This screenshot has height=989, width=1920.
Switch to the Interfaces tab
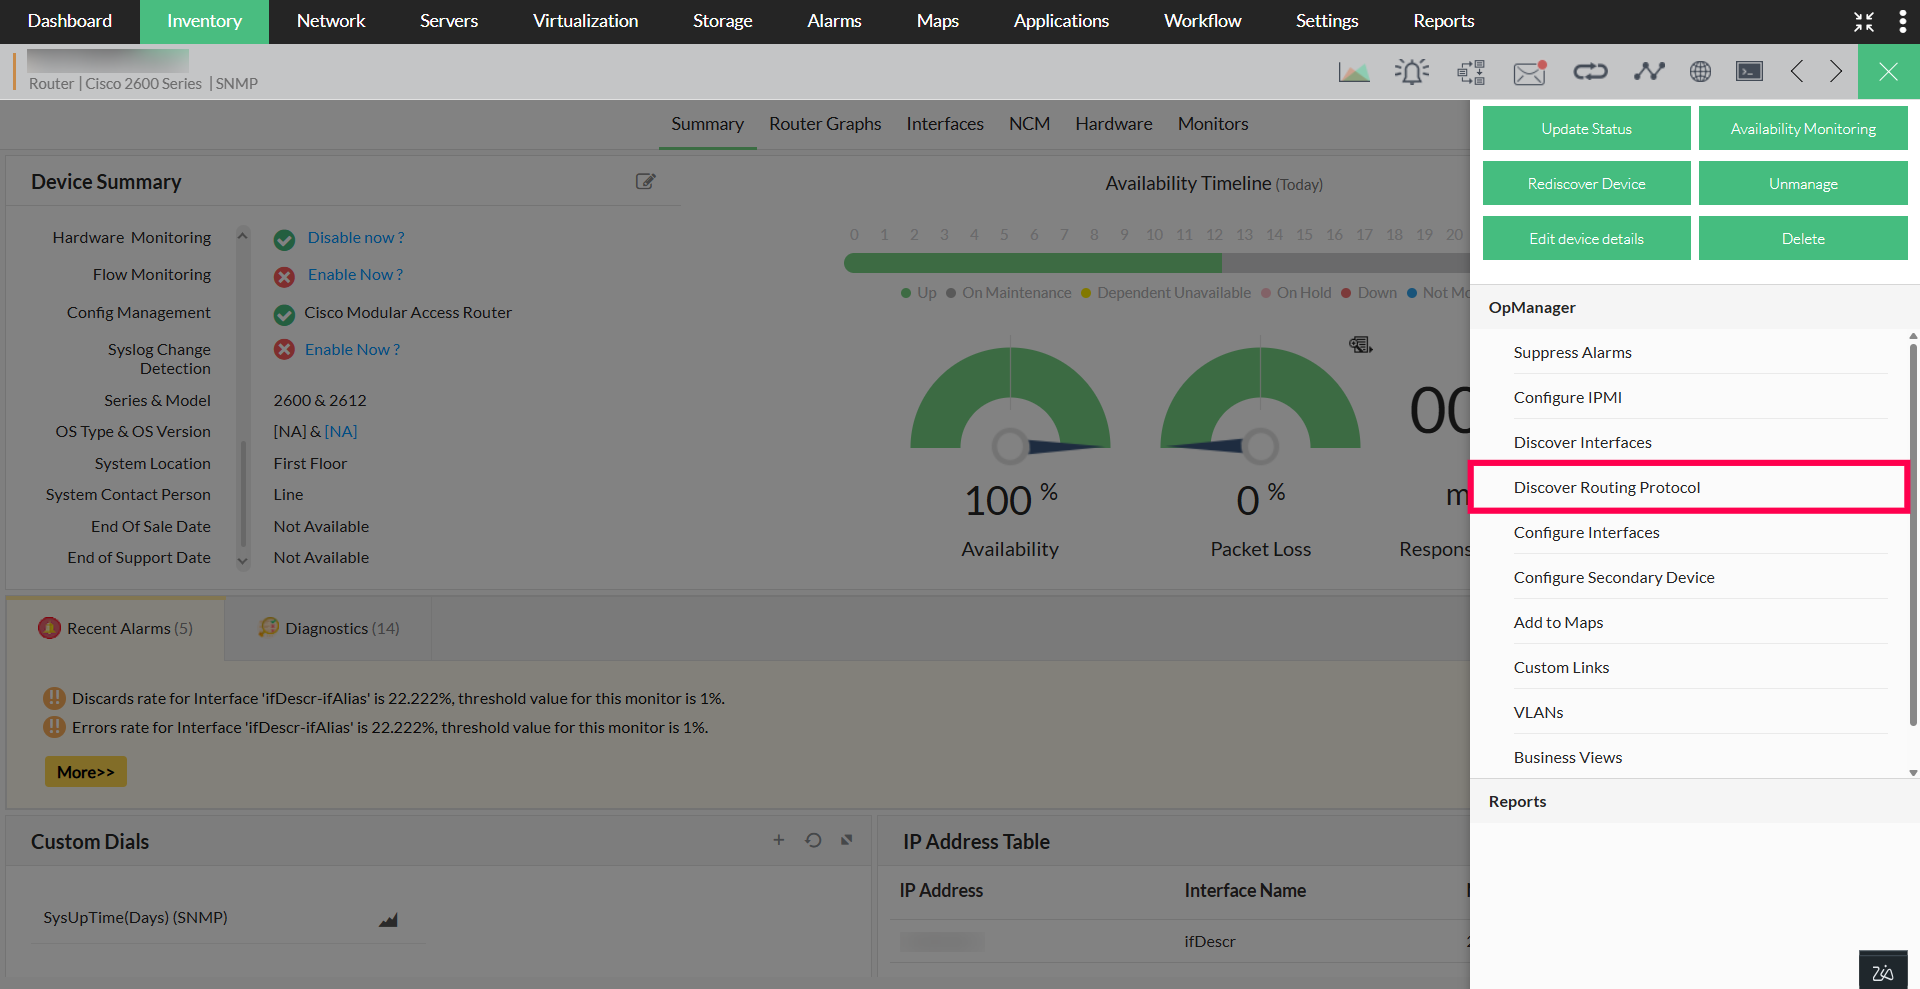(944, 124)
